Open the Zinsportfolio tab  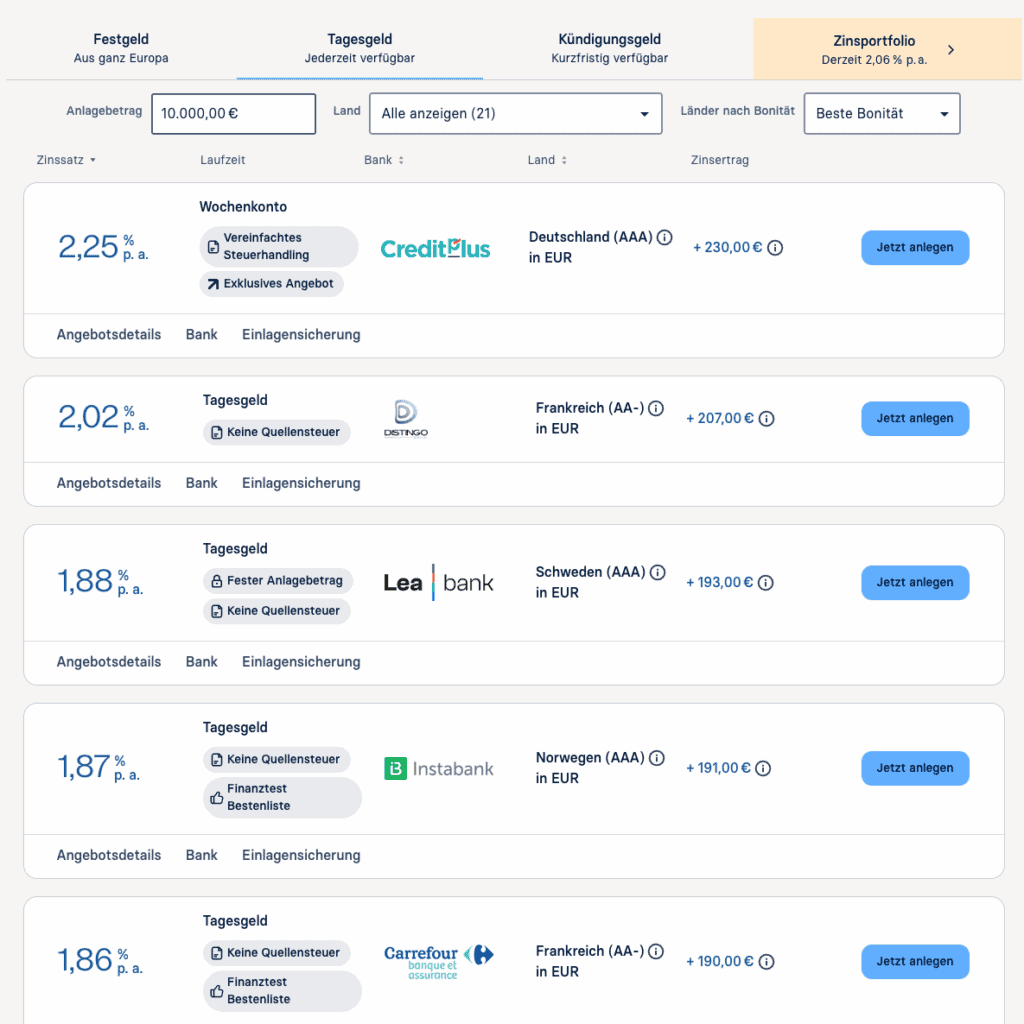[x=888, y=49]
